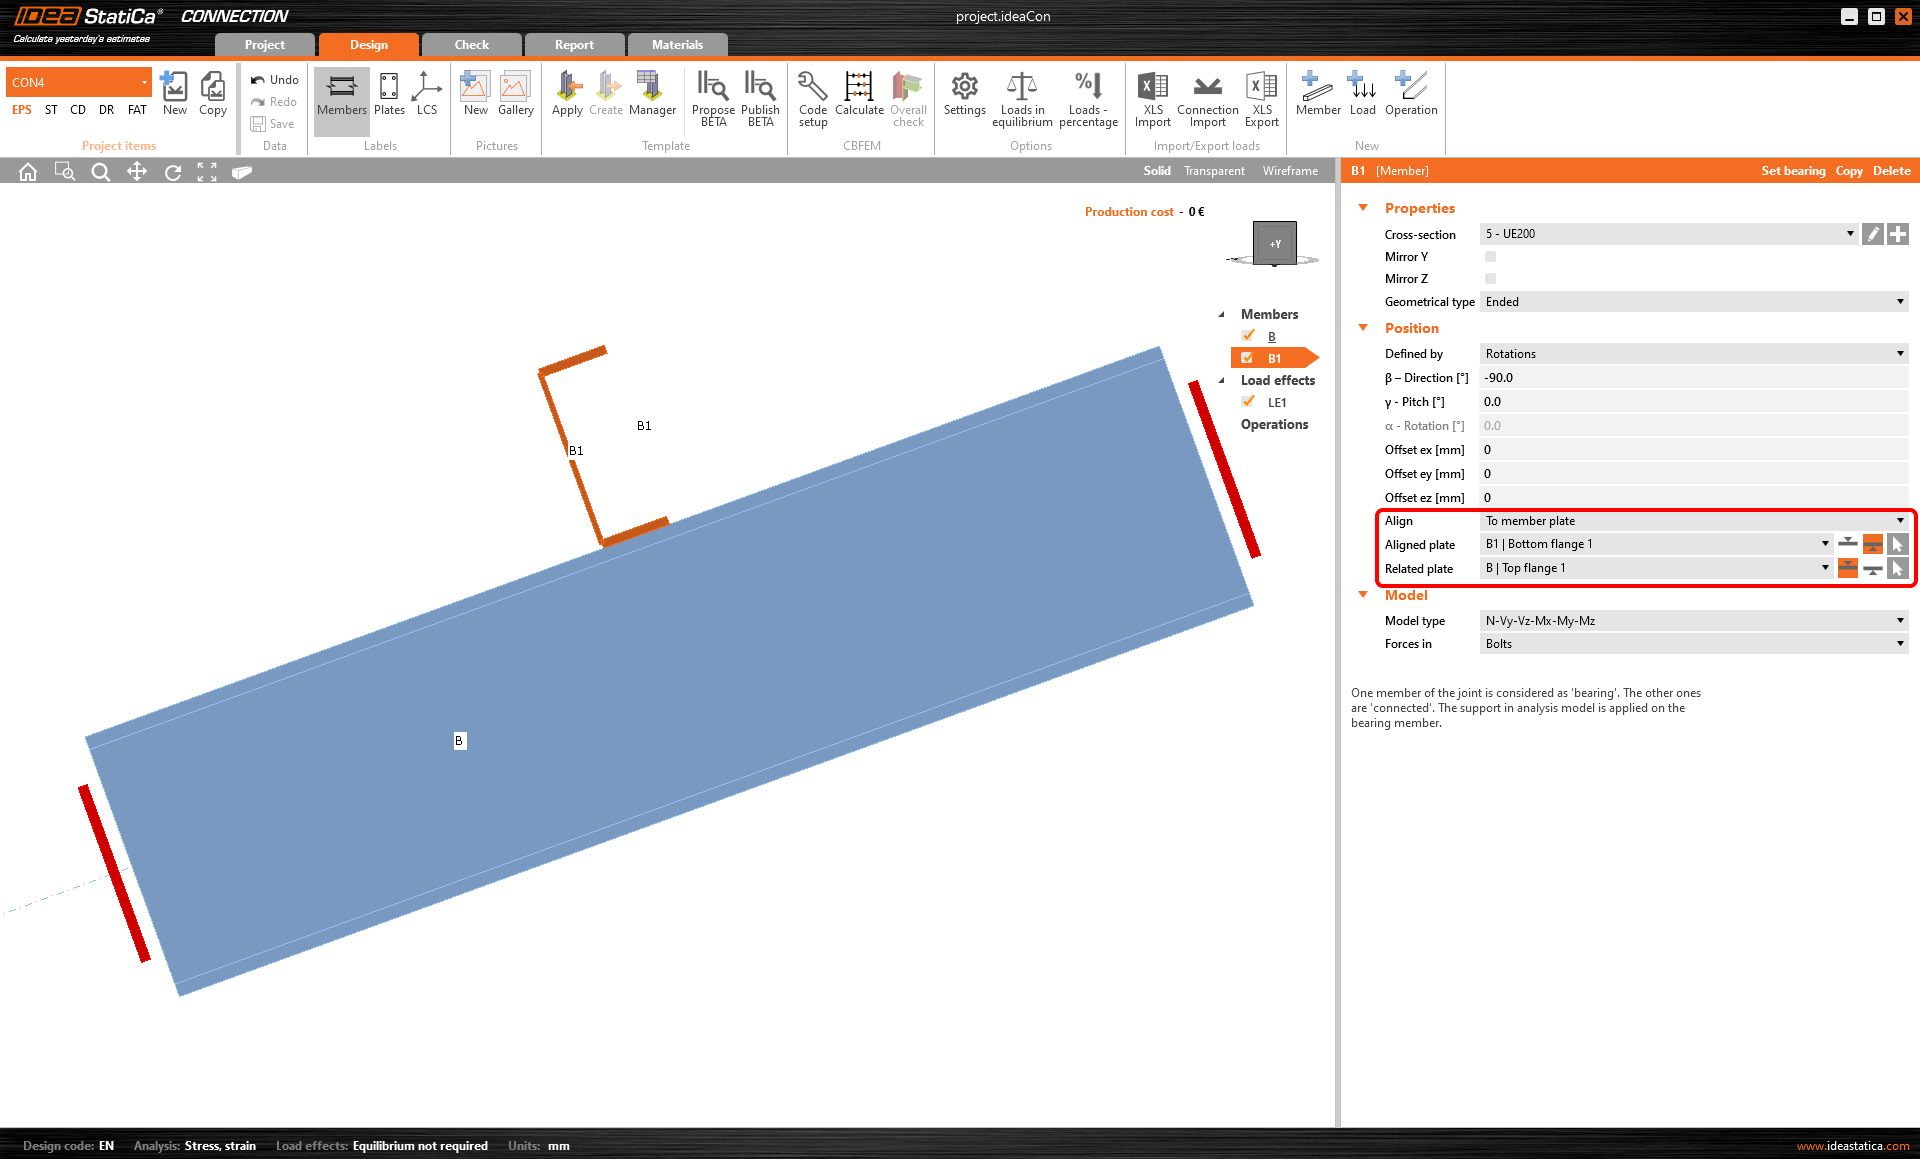Switch to the Check tab

[x=471, y=45]
